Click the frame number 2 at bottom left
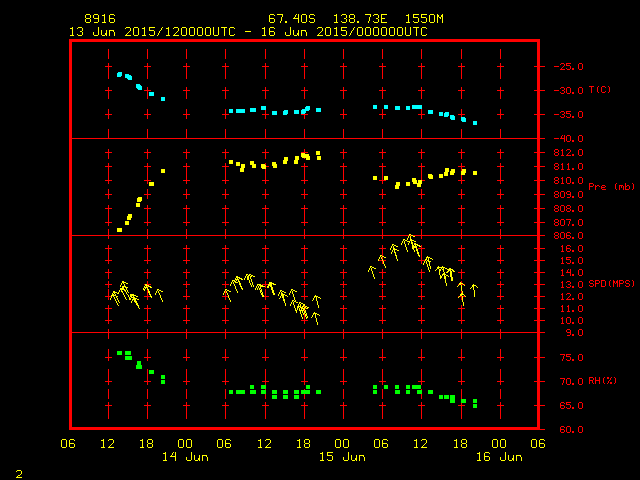Image resolution: width=640 pixels, height=480 pixels. [18, 471]
